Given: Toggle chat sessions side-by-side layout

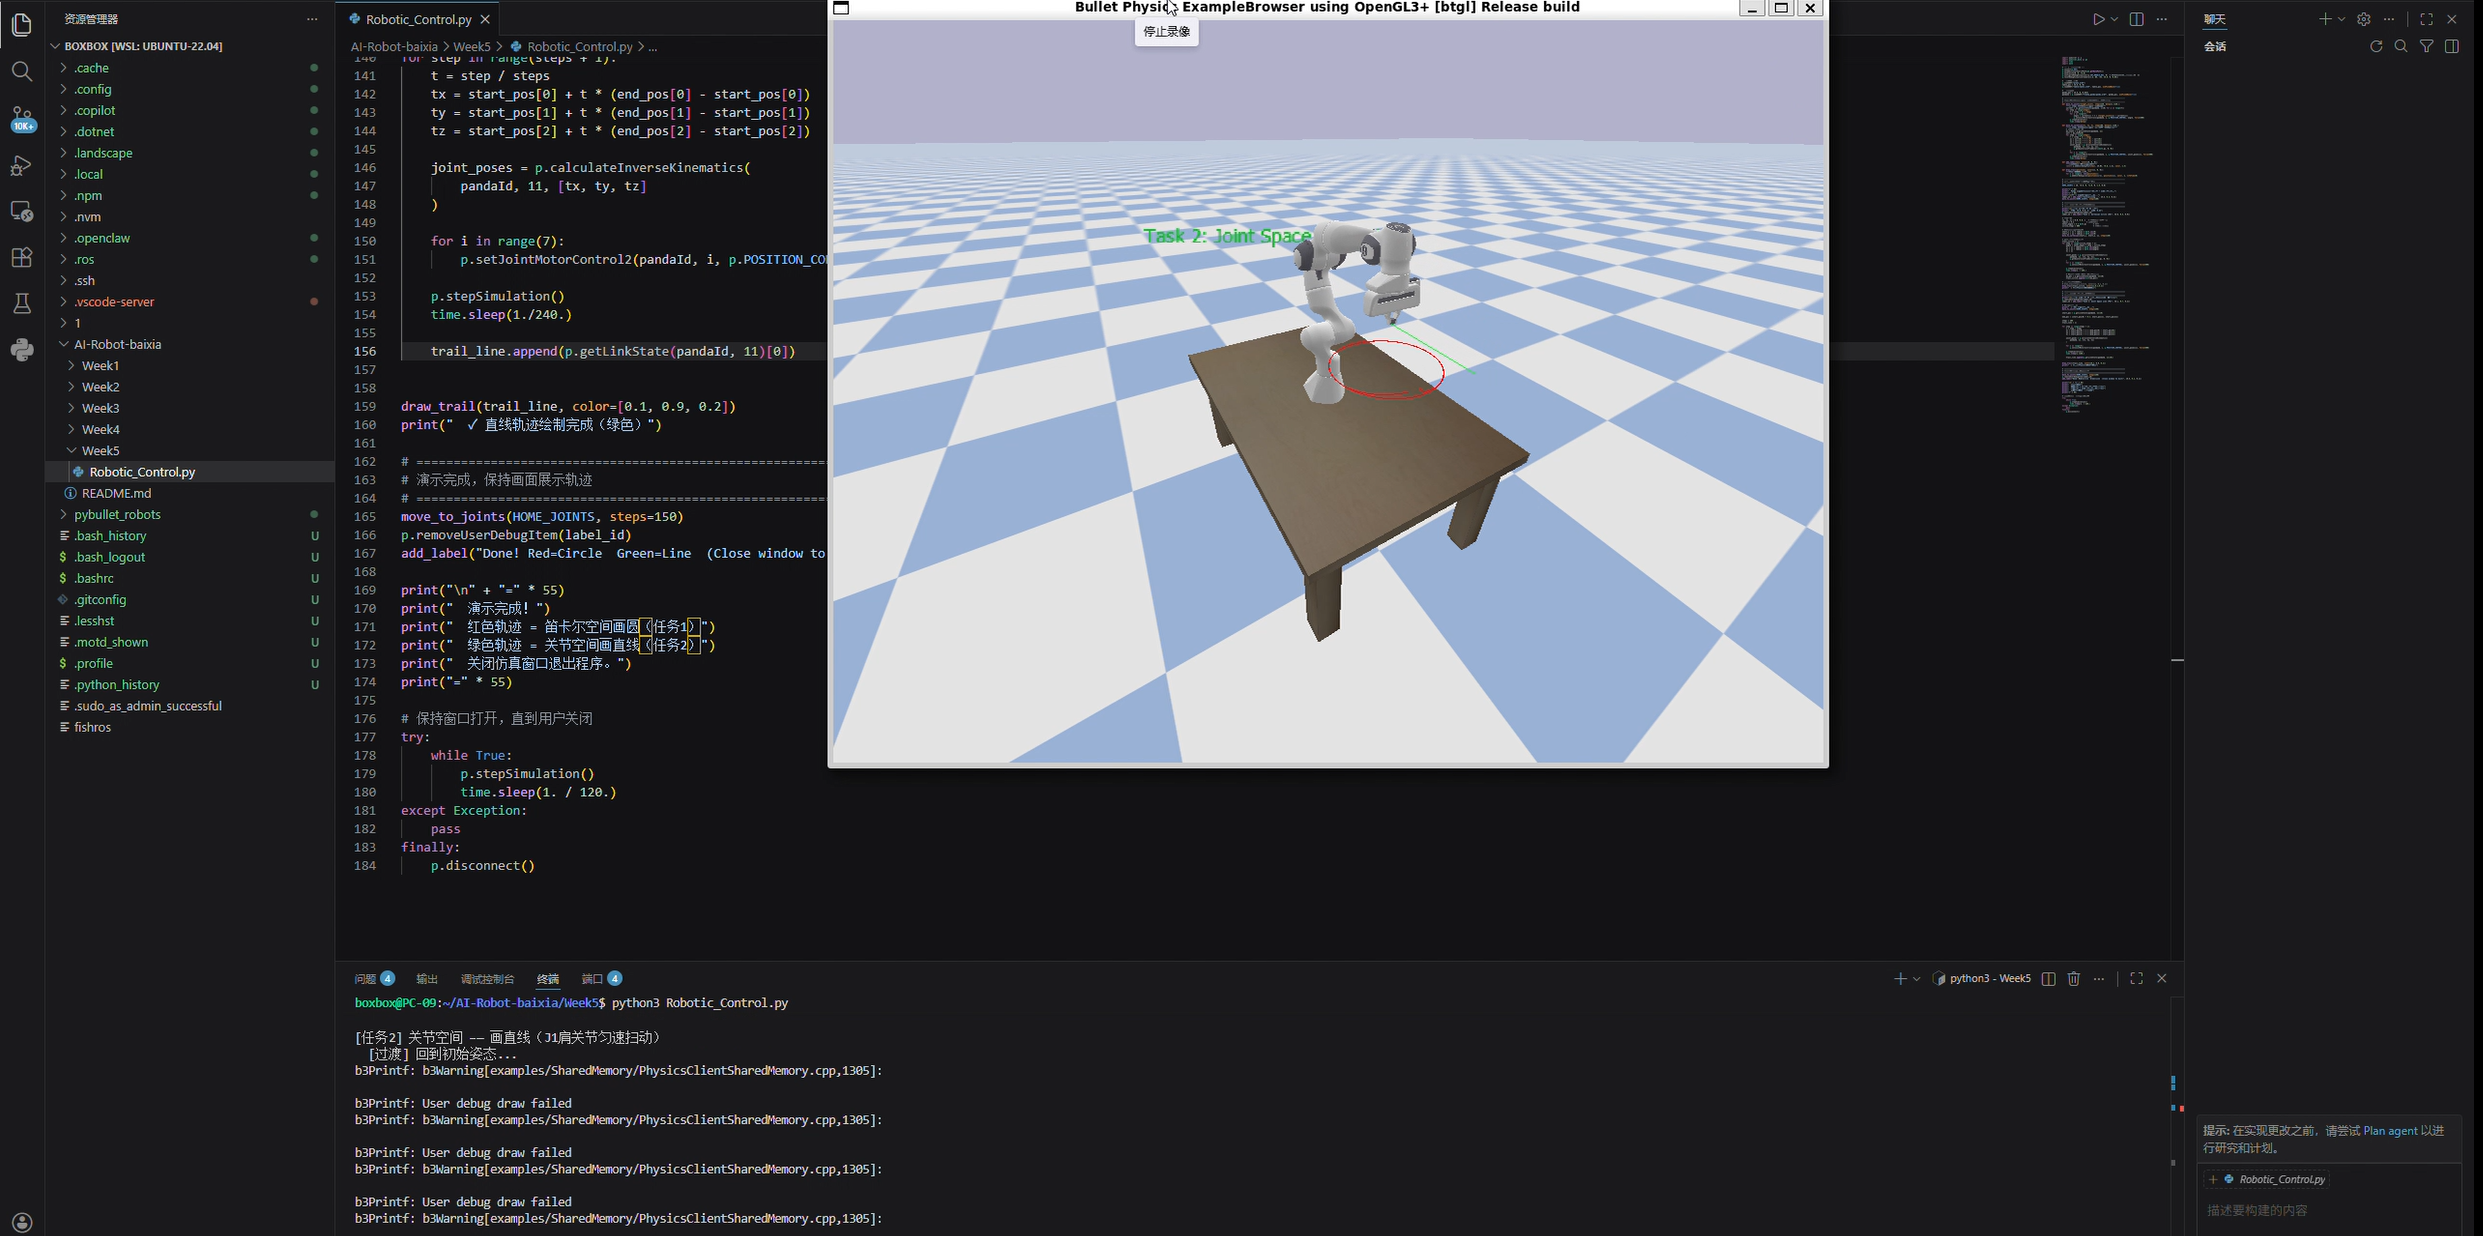Looking at the screenshot, I should (x=2451, y=46).
